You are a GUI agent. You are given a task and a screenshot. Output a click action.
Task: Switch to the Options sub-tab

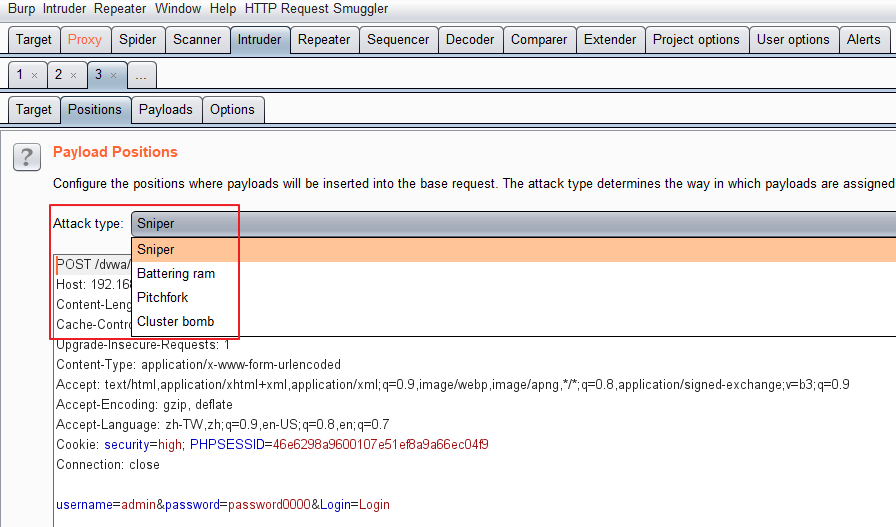click(x=232, y=109)
